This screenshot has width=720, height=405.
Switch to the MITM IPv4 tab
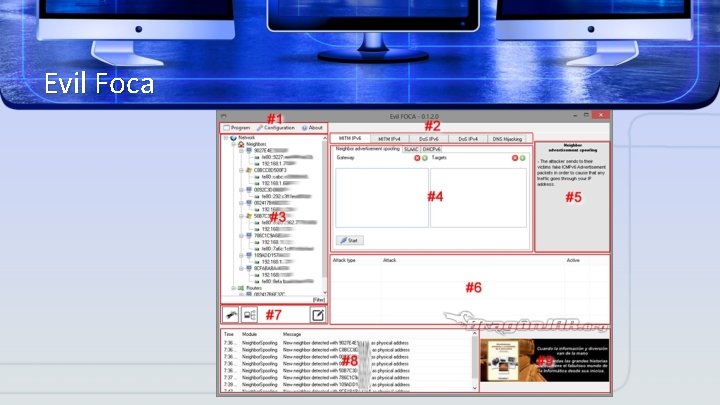pyautogui.click(x=389, y=139)
